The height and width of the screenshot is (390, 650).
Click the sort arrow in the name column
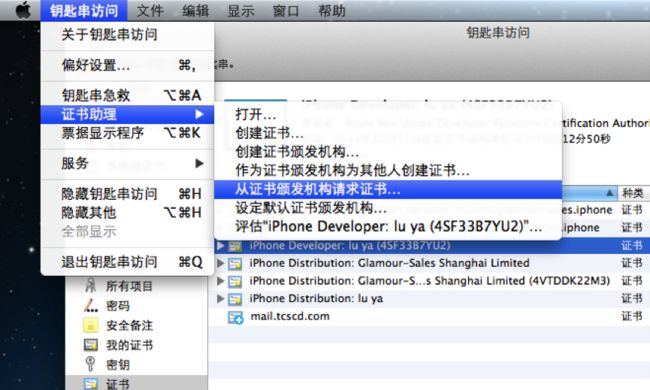(609, 193)
